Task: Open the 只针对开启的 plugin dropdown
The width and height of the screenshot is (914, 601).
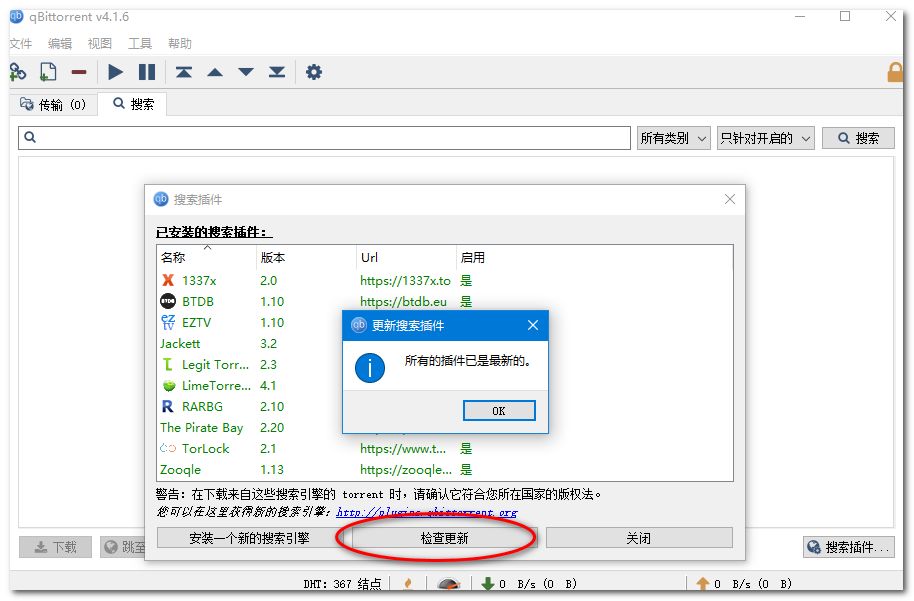Action: click(765, 138)
